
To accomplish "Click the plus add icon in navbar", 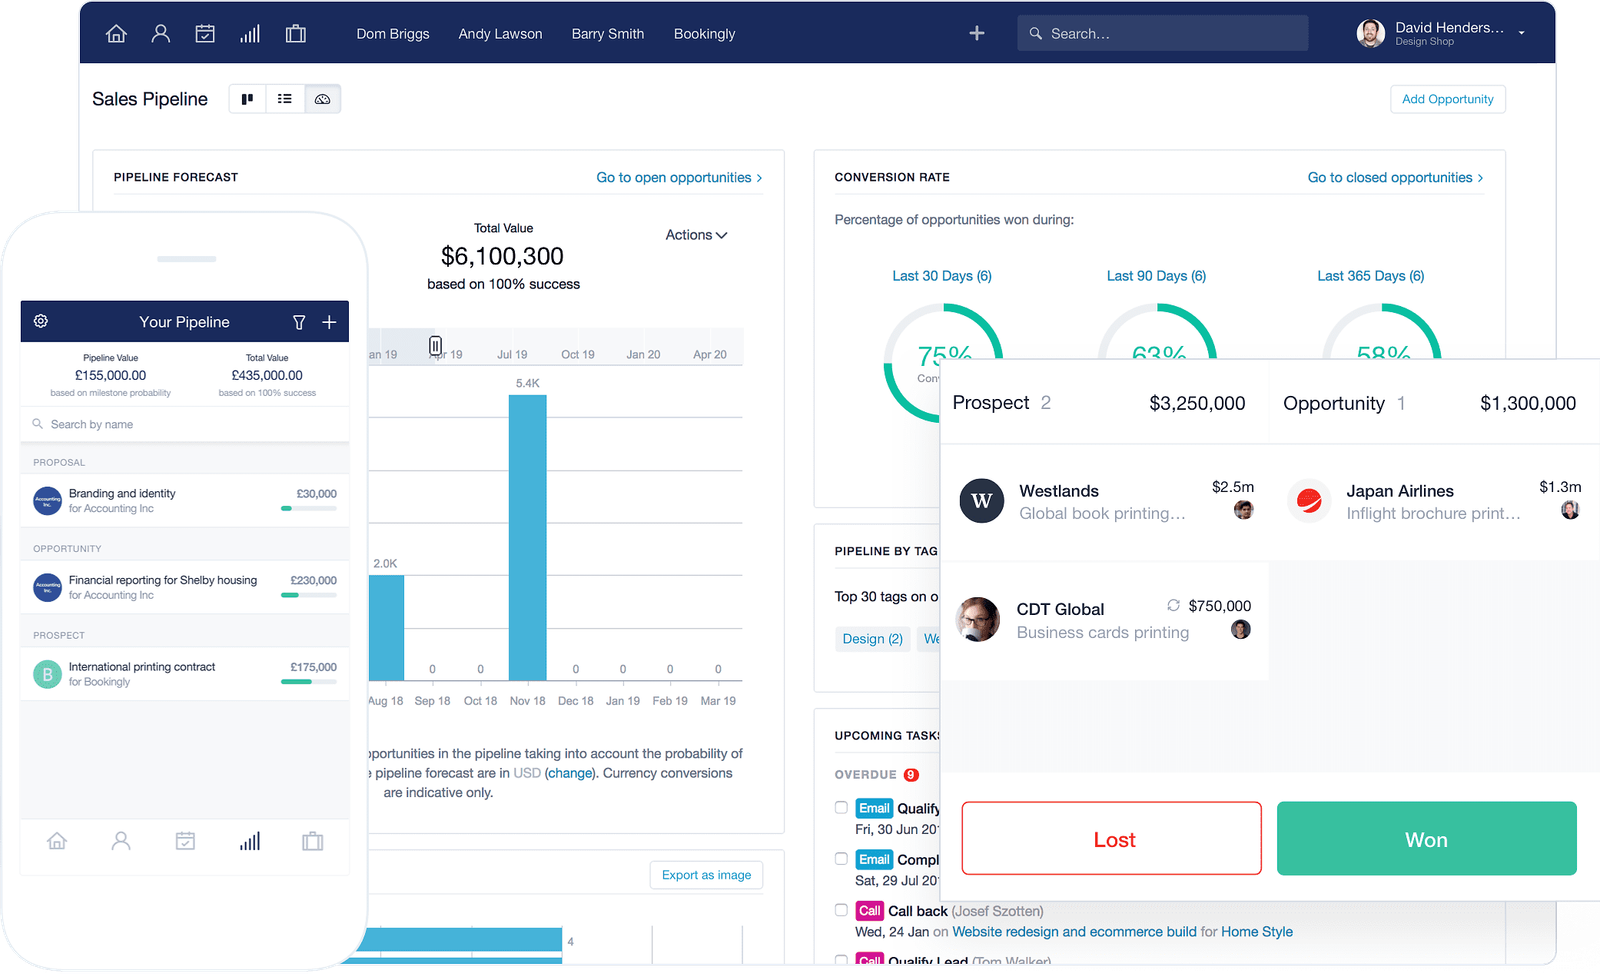I will [977, 34].
